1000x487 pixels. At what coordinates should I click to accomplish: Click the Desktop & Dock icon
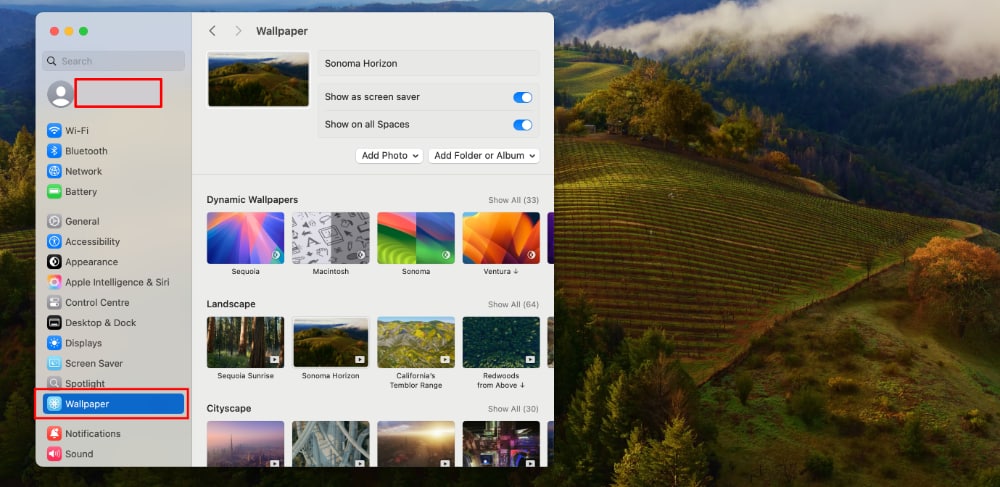point(54,323)
